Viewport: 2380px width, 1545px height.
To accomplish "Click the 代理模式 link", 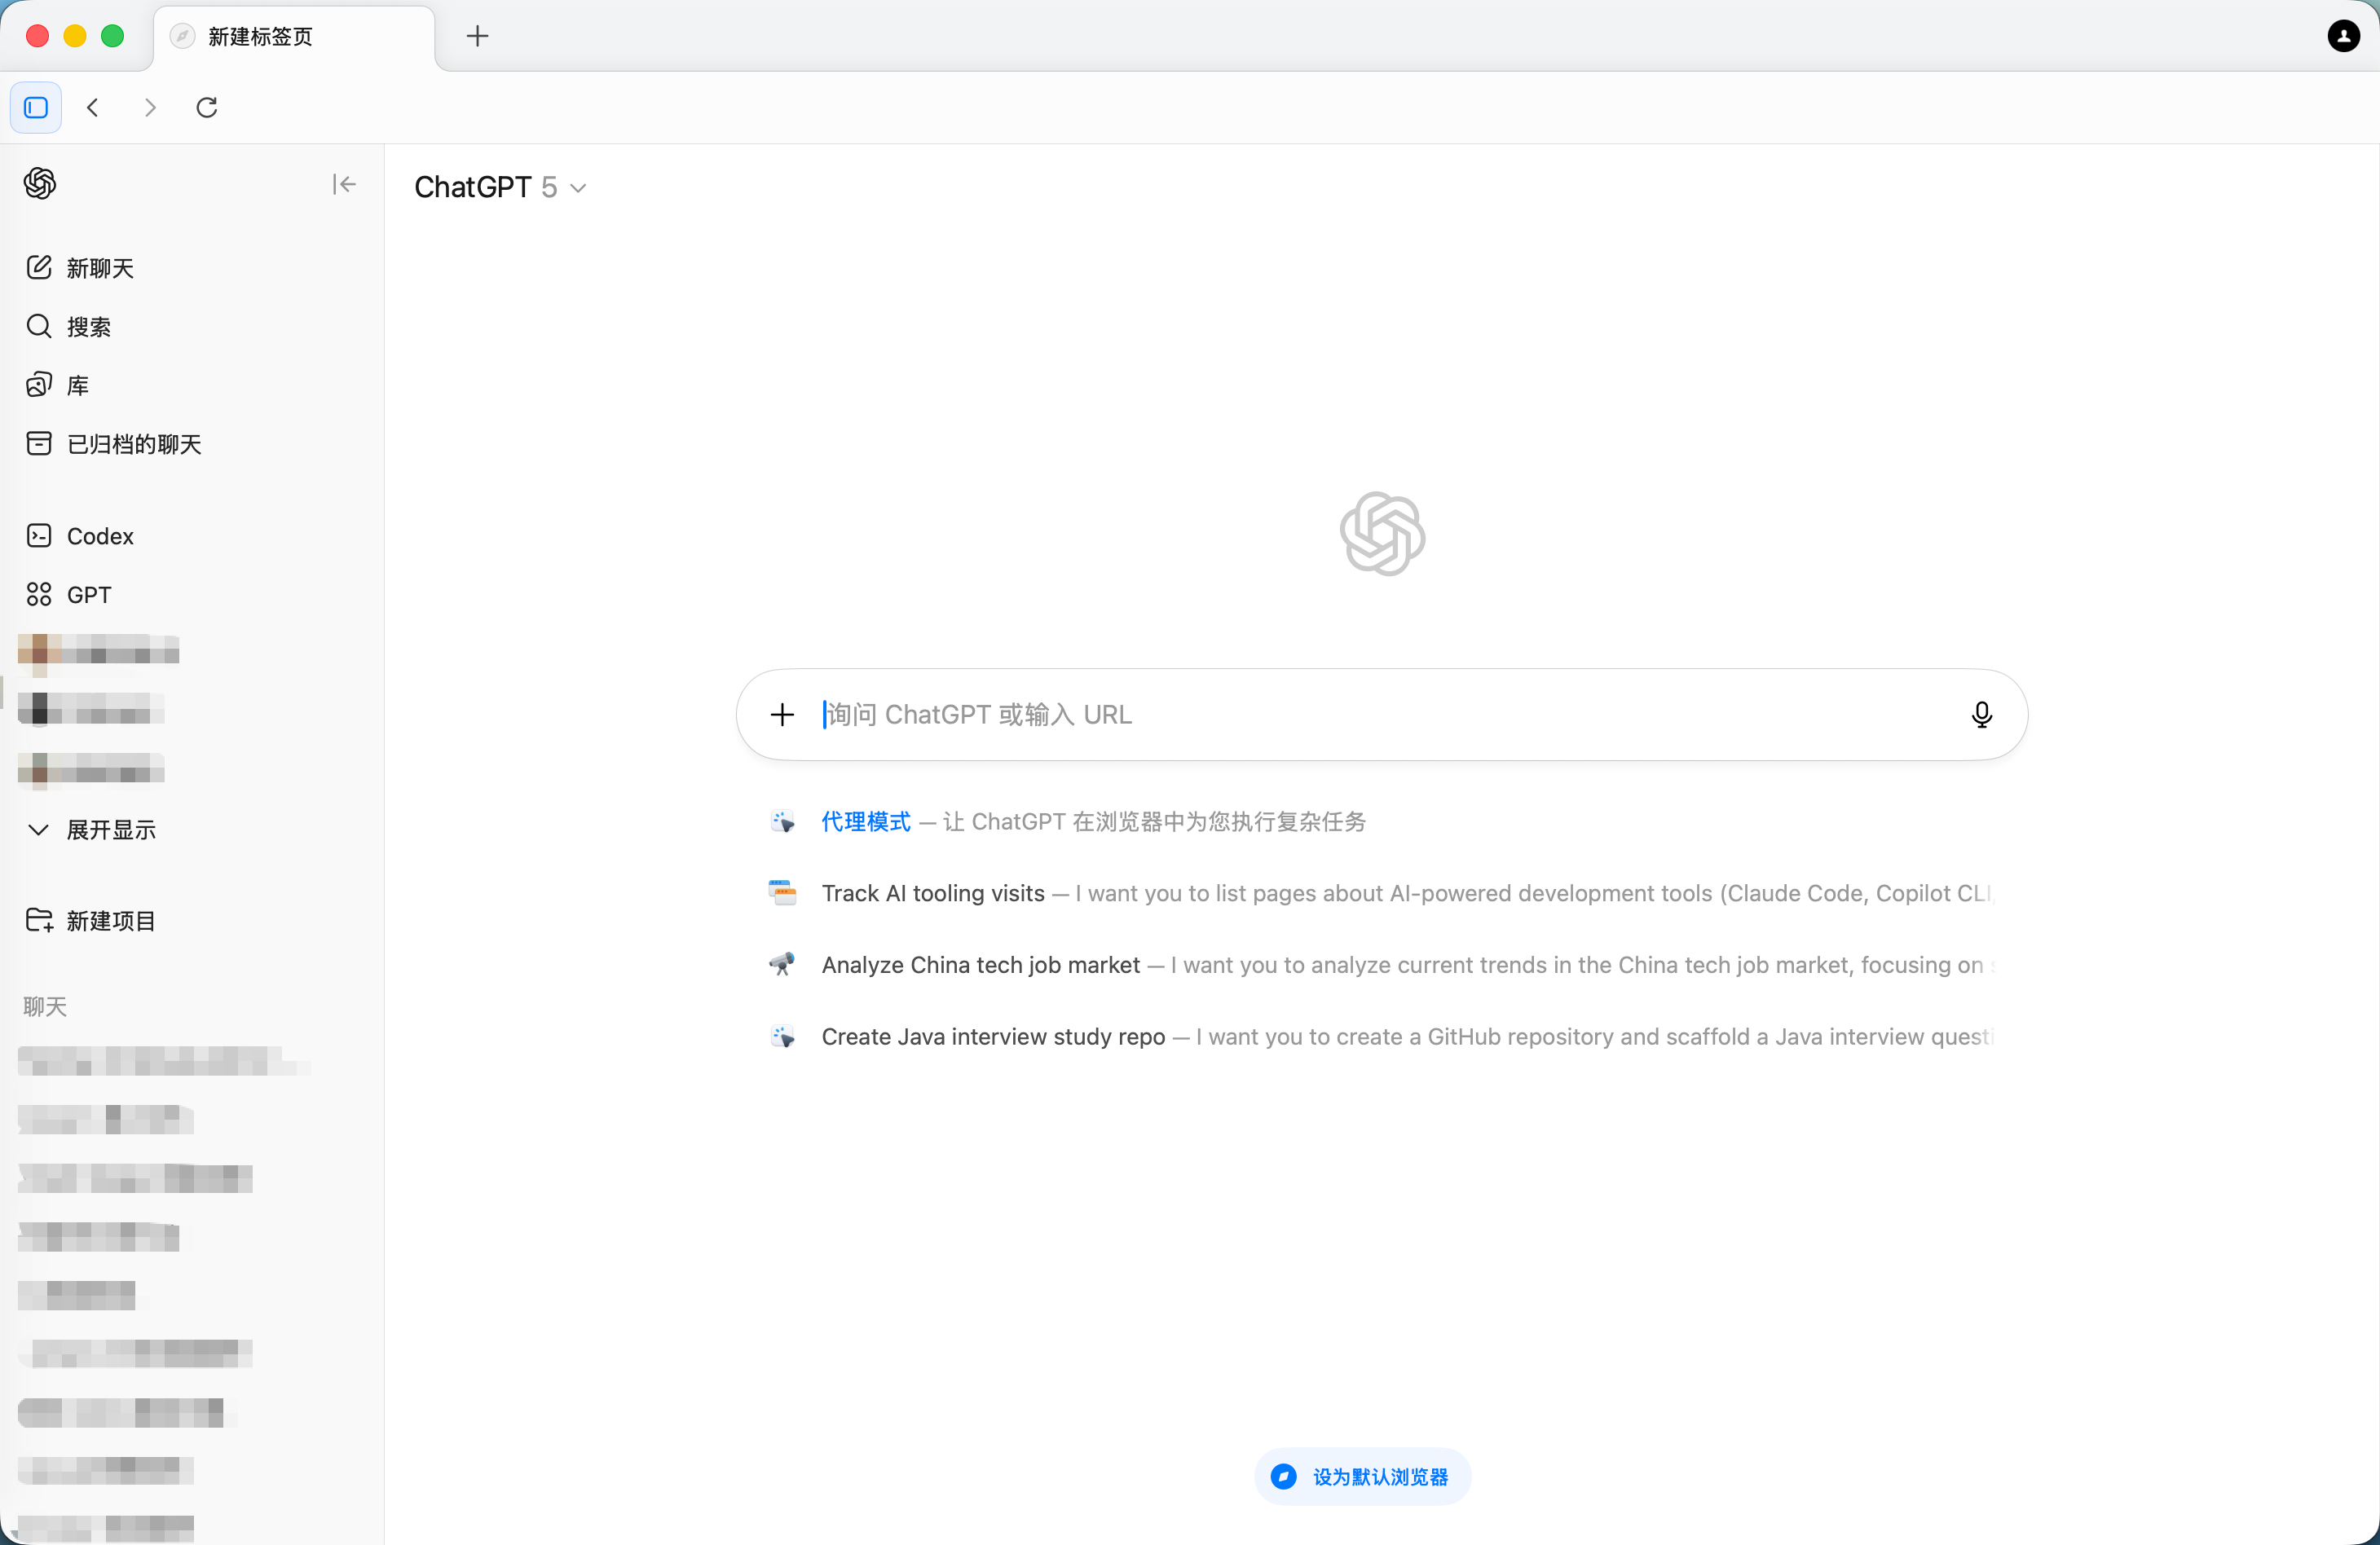I will point(866,821).
